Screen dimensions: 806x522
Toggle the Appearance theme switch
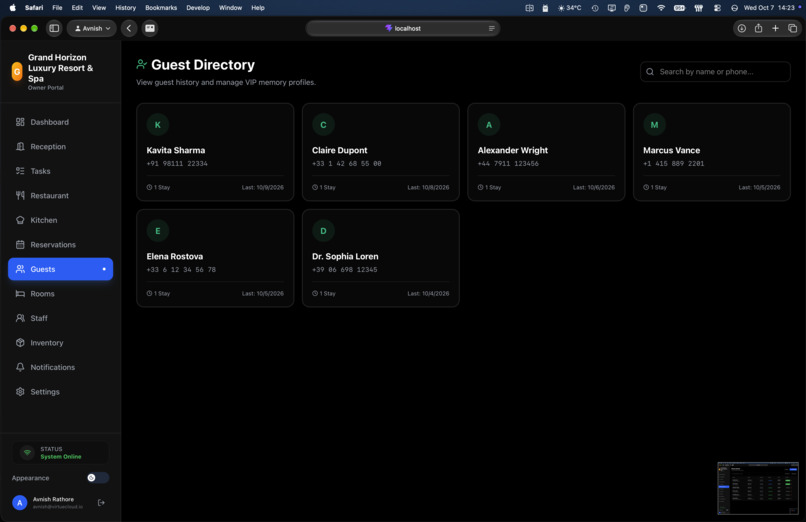point(98,478)
